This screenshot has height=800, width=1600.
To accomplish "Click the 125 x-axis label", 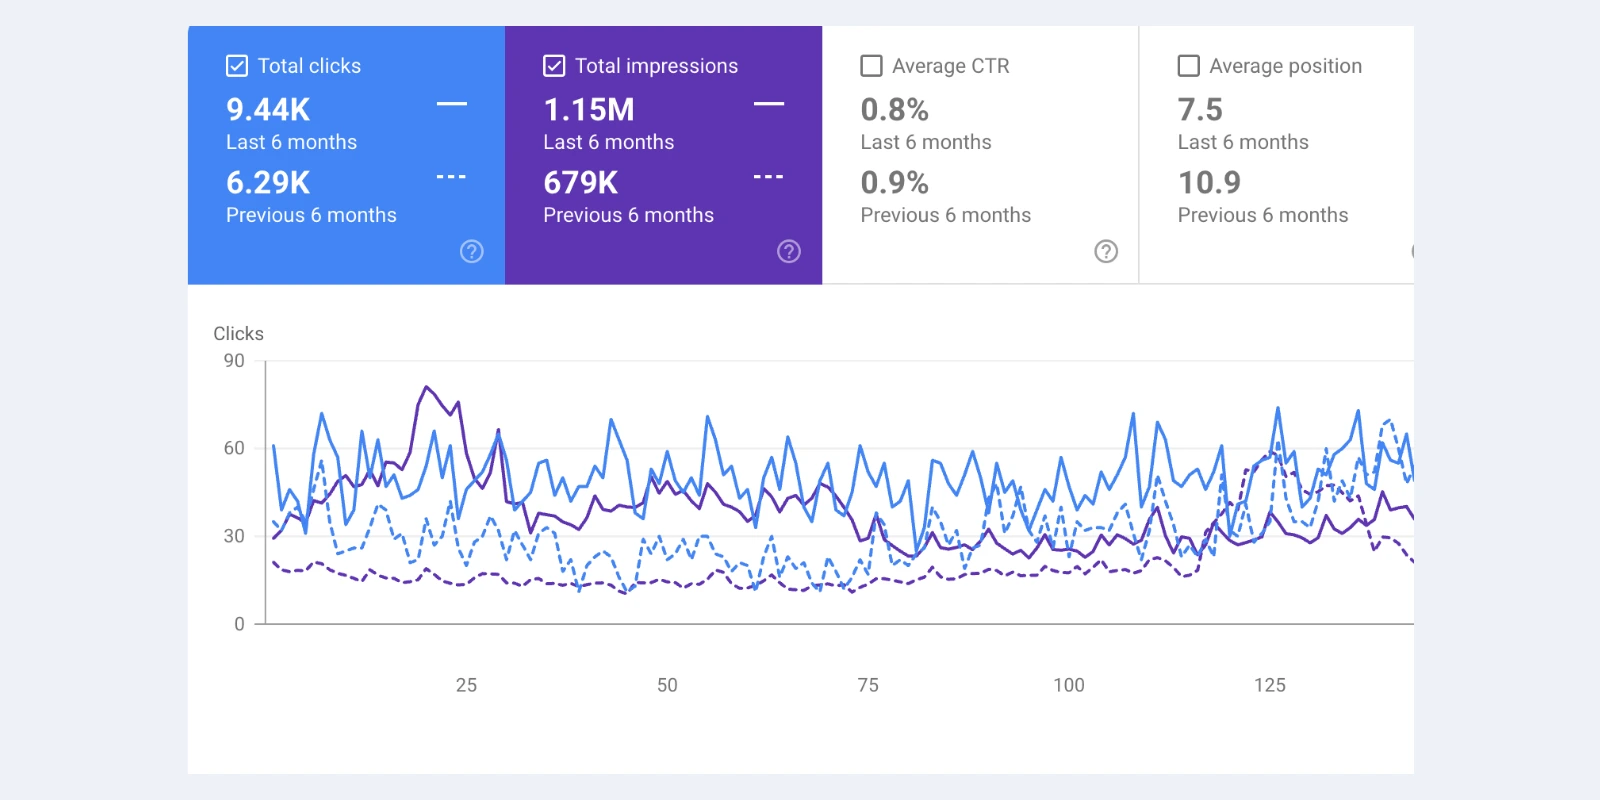I will point(1270,685).
